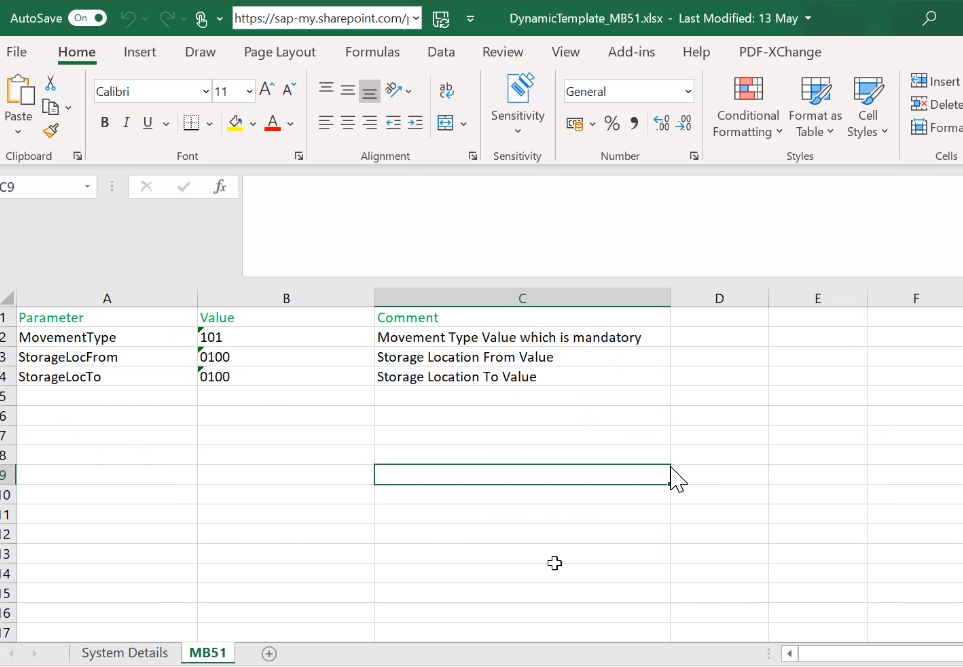Open the font size 11 dropdown
The width and height of the screenshot is (963, 667).
[x=249, y=92]
